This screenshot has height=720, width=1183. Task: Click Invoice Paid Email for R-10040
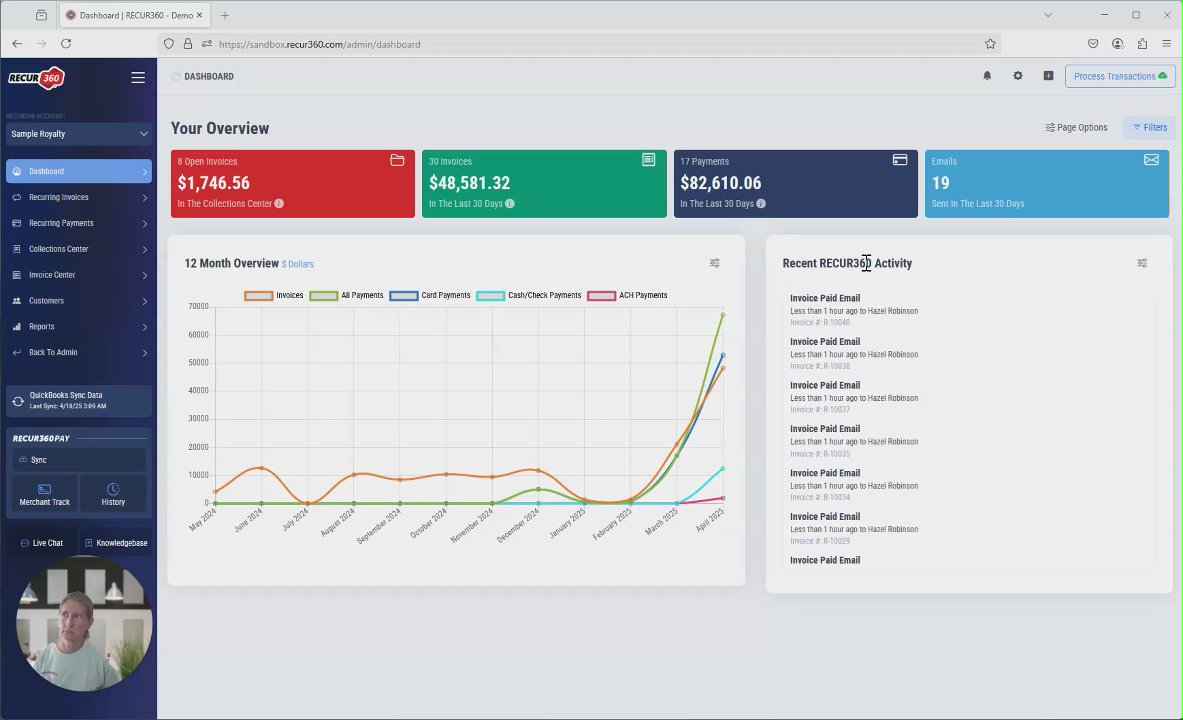click(825, 298)
